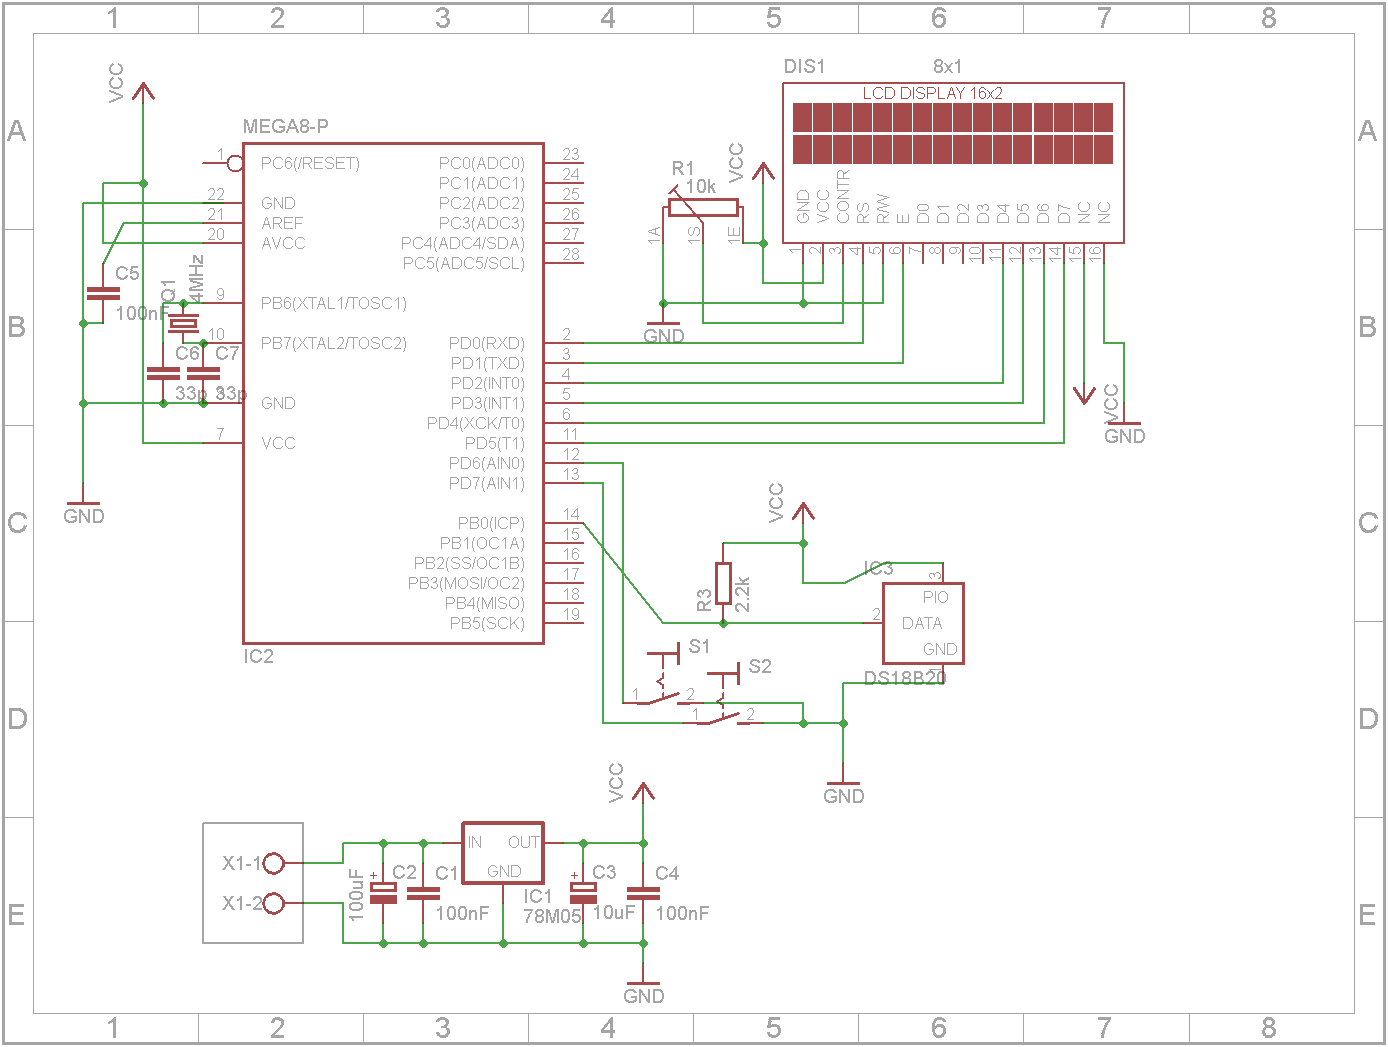The width and height of the screenshot is (1388, 1047).
Task: Click the AVCC pin label
Action: tap(283, 243)
